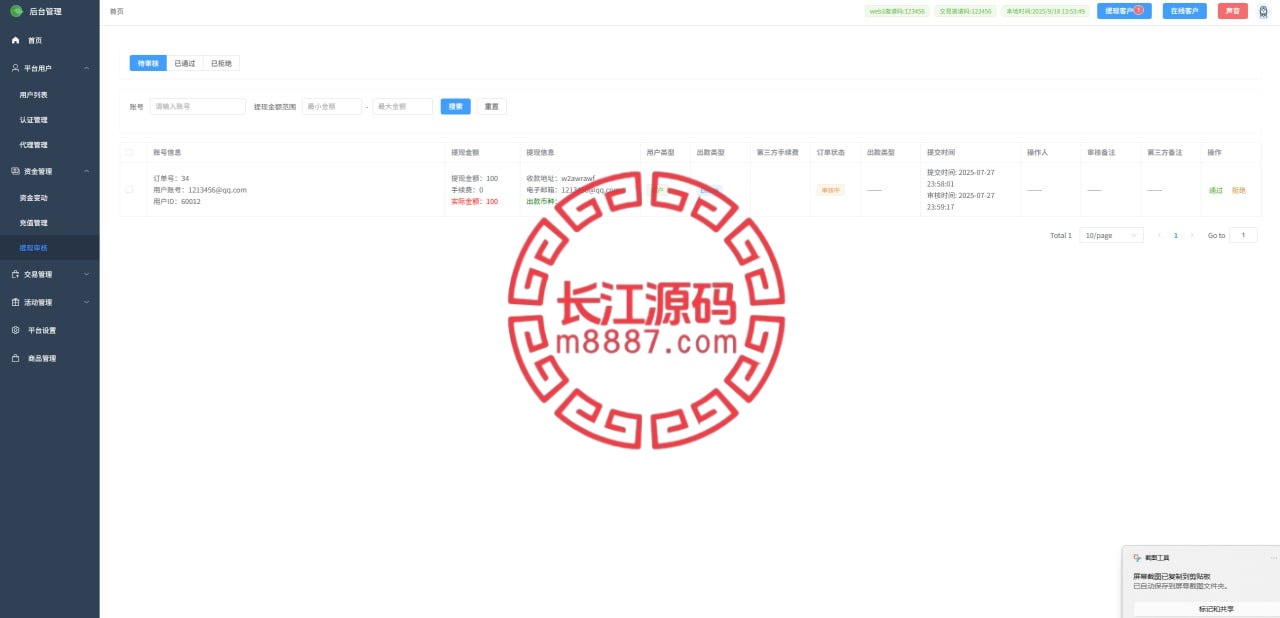Focus the Go to page number field
The image size is (1280, 618).
[x=1243, y=235]
